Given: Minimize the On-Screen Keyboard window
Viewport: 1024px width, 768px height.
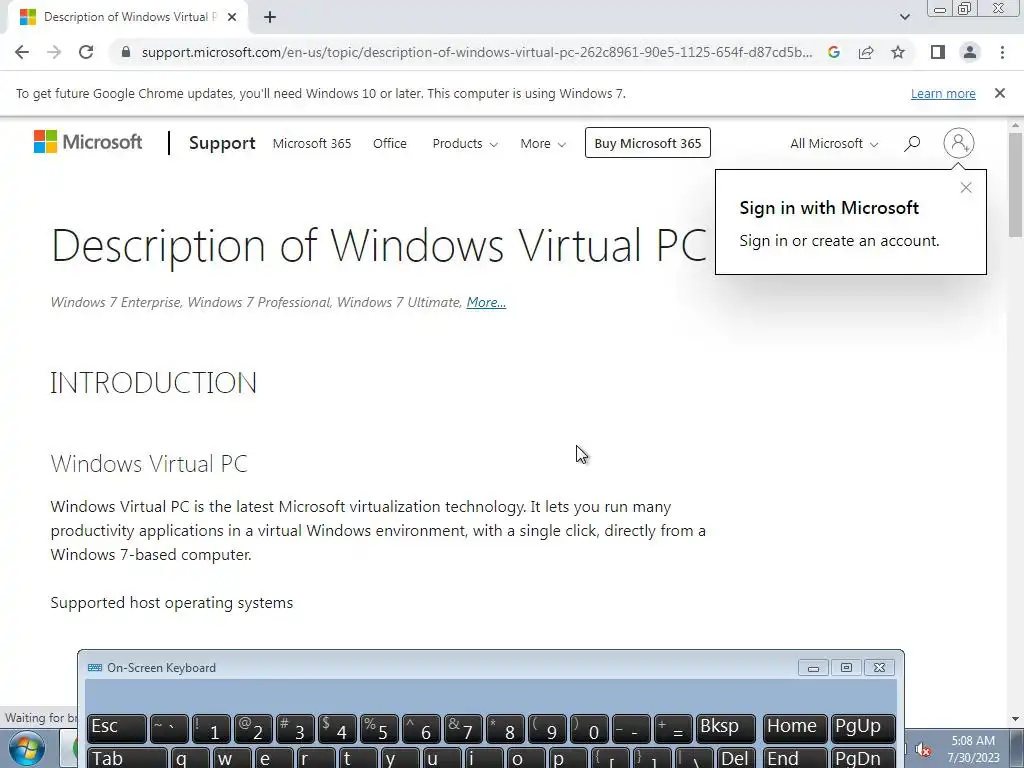Looking at the screenshot, I should point(813,667).
